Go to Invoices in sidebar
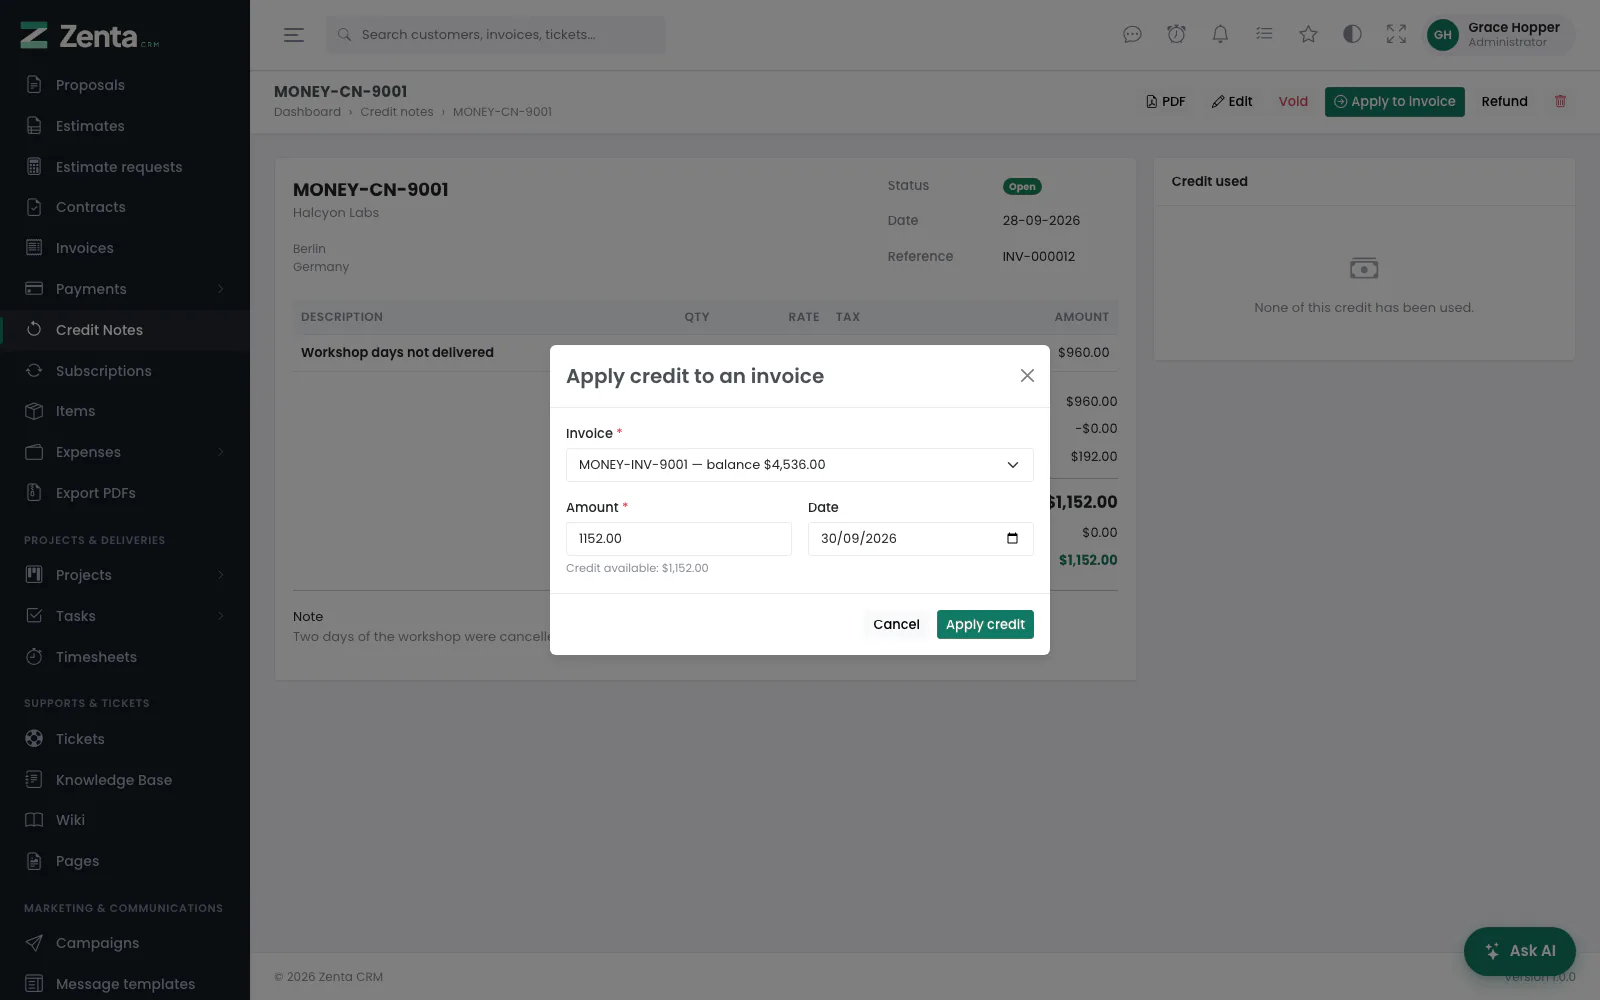Screen dimensions: 1600x1000 (125, 248)
